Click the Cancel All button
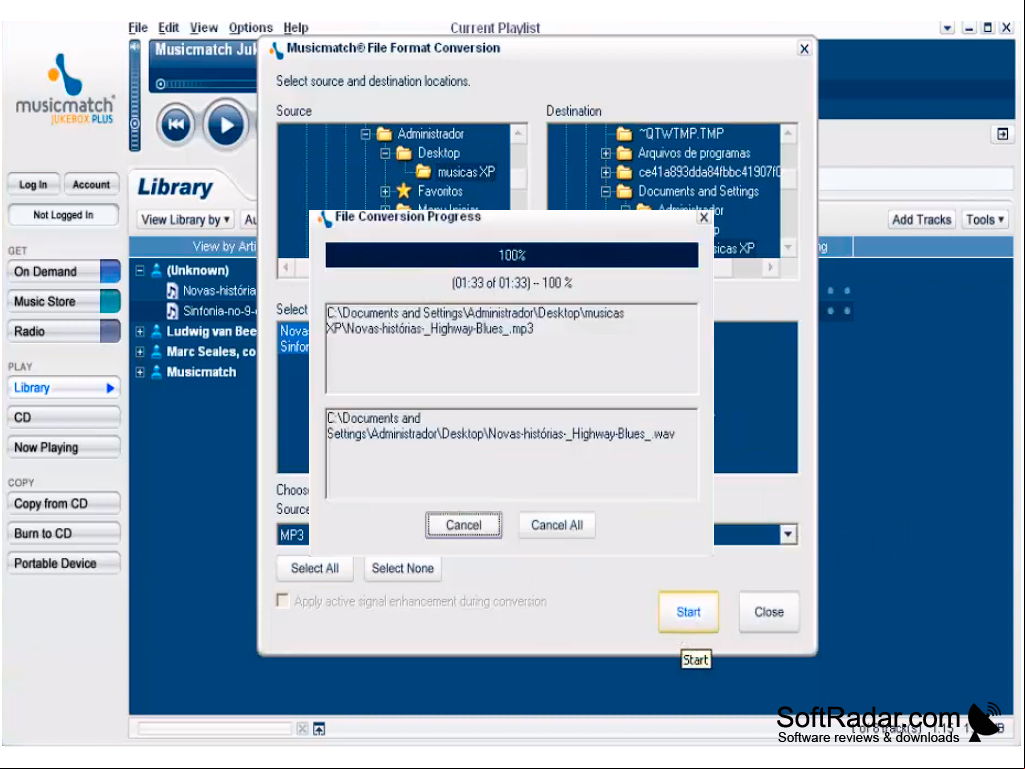1025x769 pixels. pos(557,525)
